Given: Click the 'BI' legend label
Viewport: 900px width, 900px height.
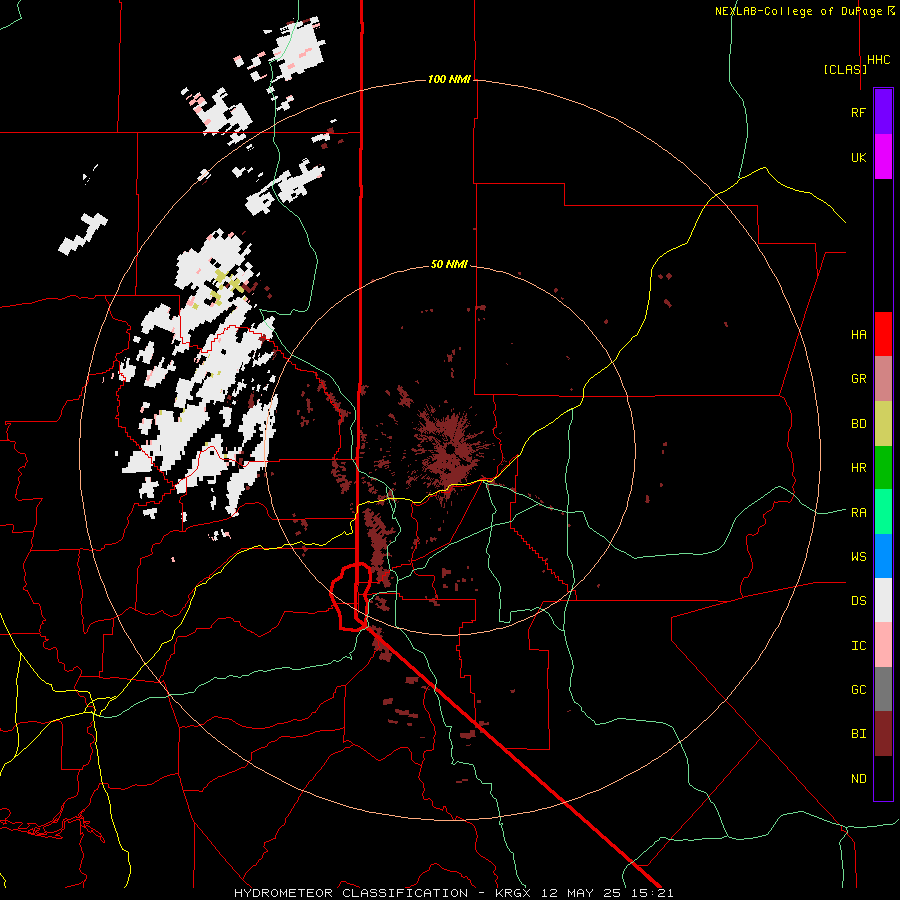Looking at the screenshot, I should click(858, 734).
